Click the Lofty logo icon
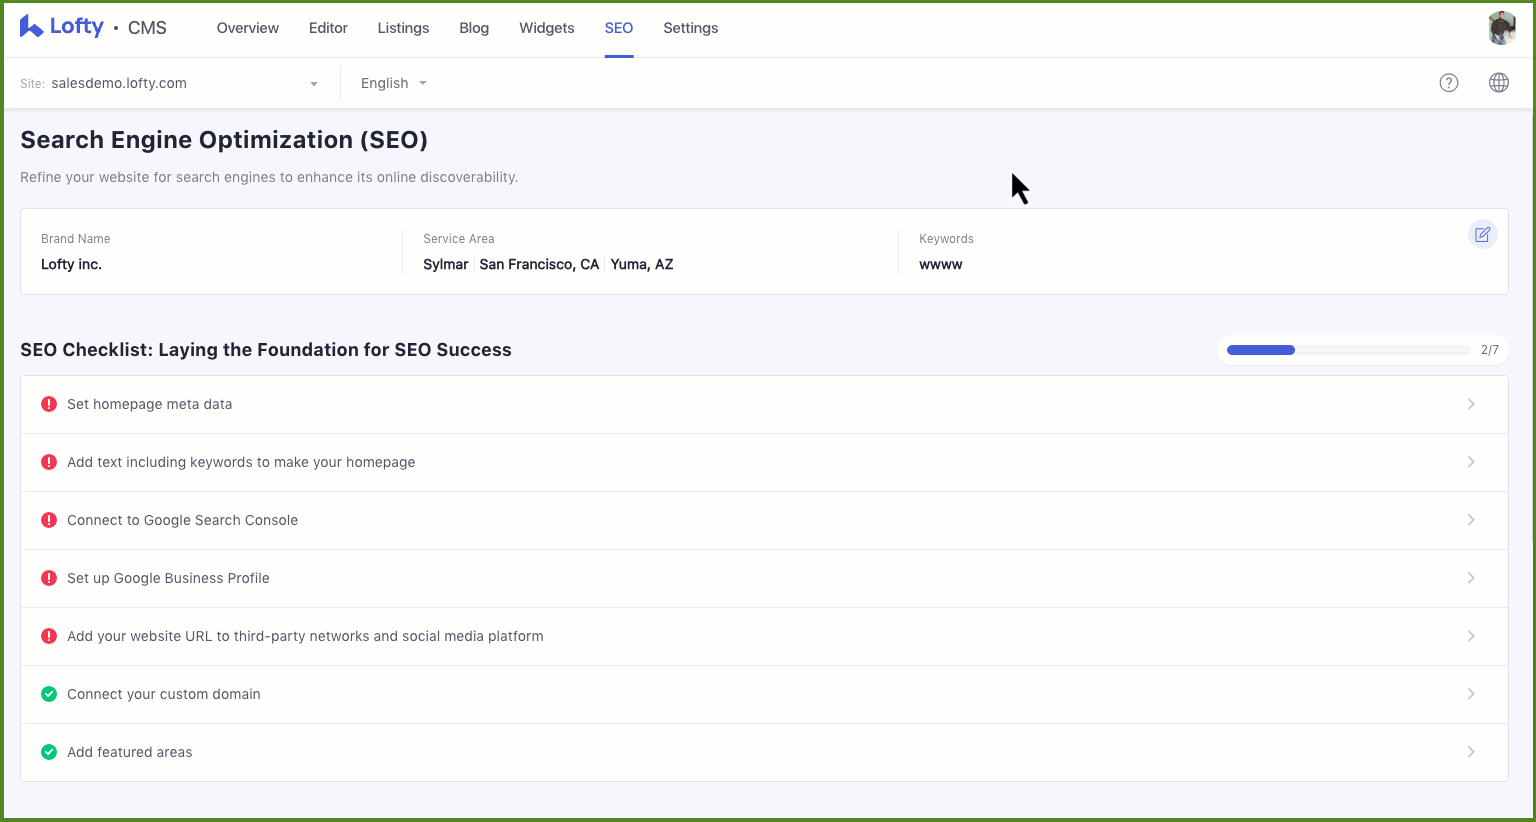 (x=31, y=26)
